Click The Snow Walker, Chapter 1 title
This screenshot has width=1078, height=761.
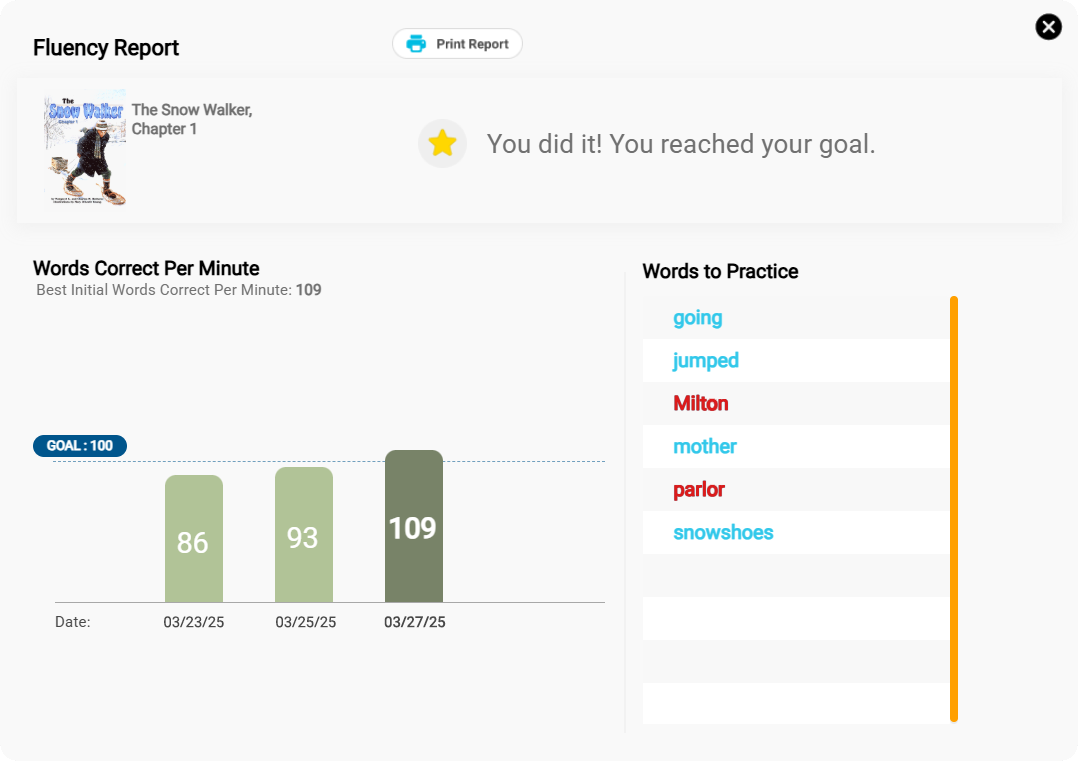[191, 119]
